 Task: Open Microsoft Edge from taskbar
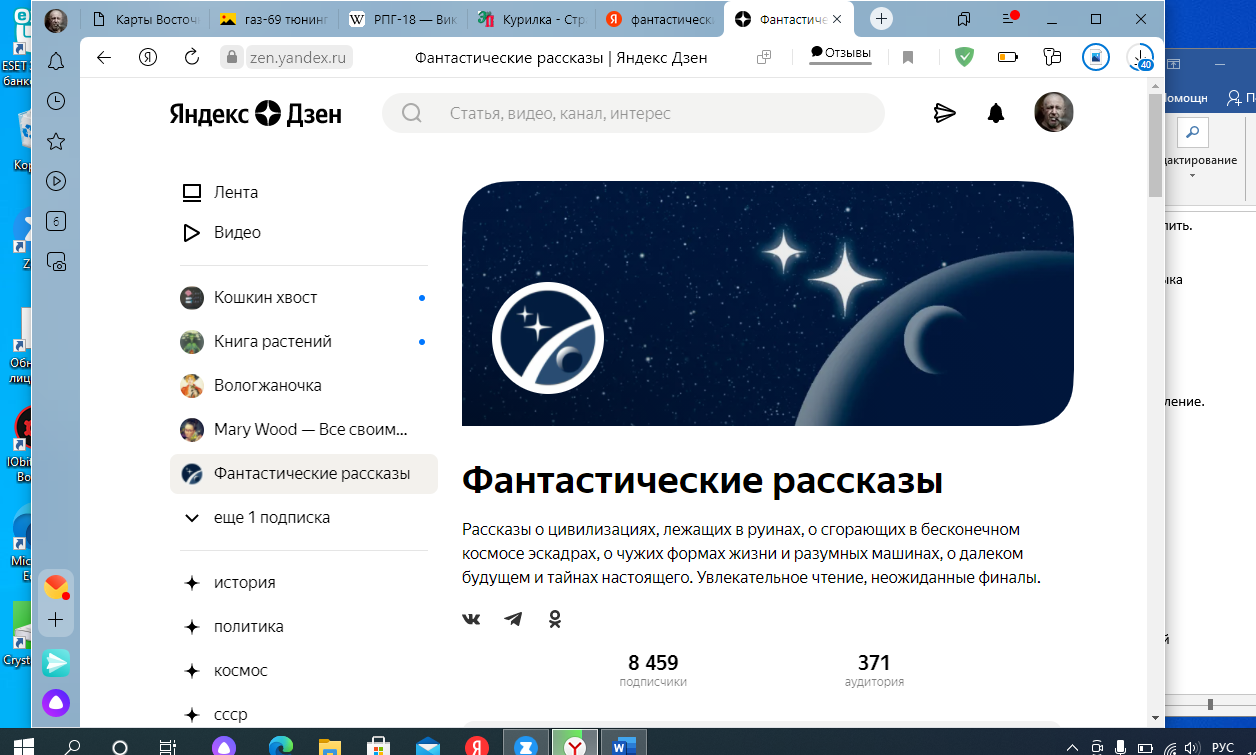point(281,747)
